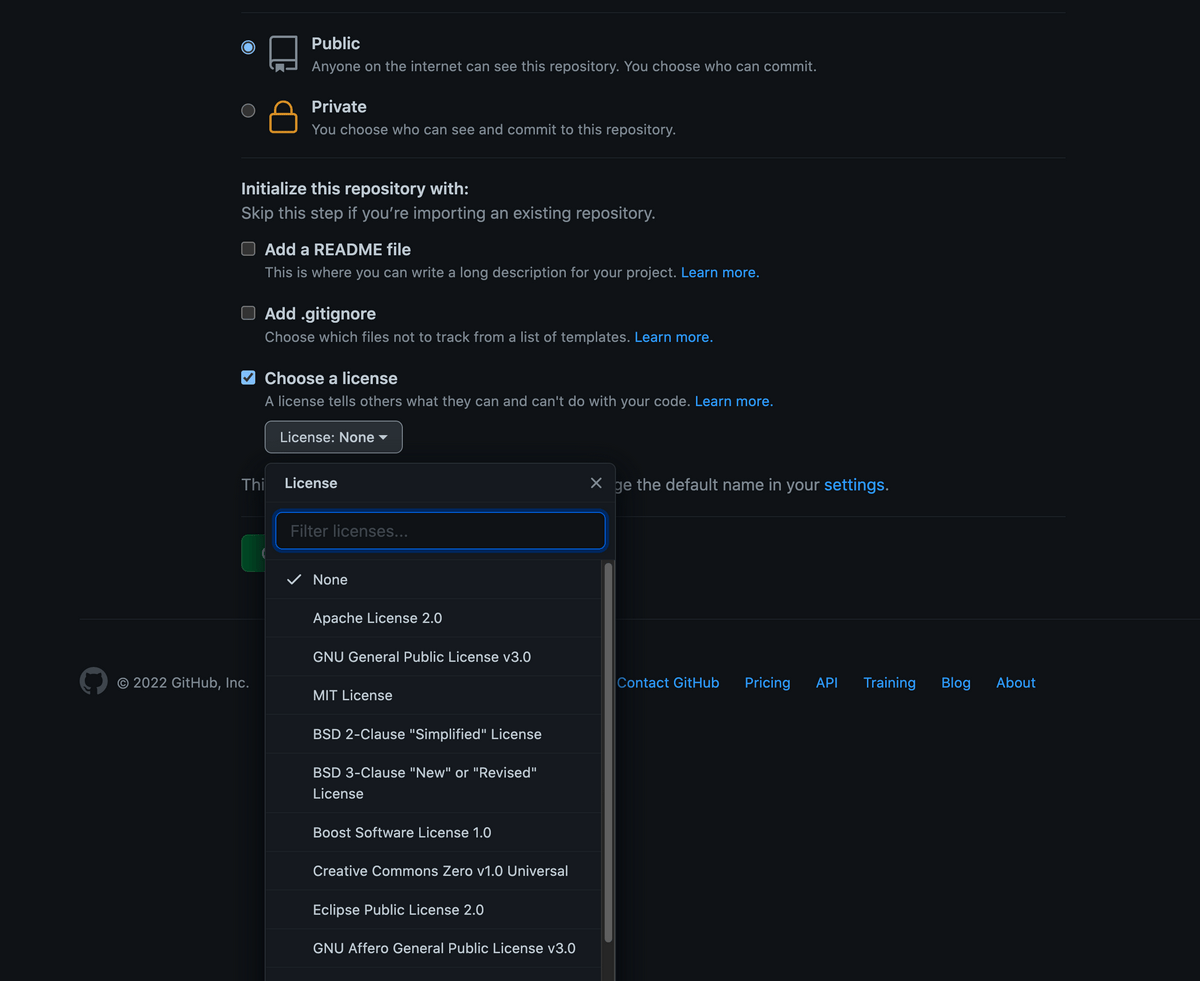This screenshot has height=981, width=1200.
Task: Click the GitHub Octocat logo in footer
Action: [93, 682]
